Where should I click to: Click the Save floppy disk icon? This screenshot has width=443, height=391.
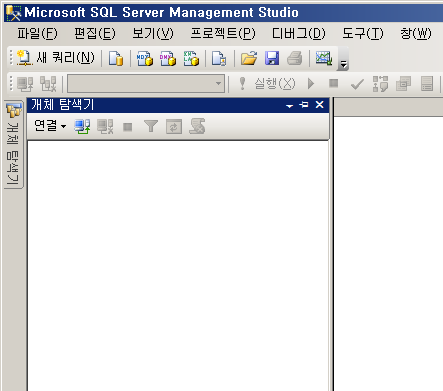[272, 58]
